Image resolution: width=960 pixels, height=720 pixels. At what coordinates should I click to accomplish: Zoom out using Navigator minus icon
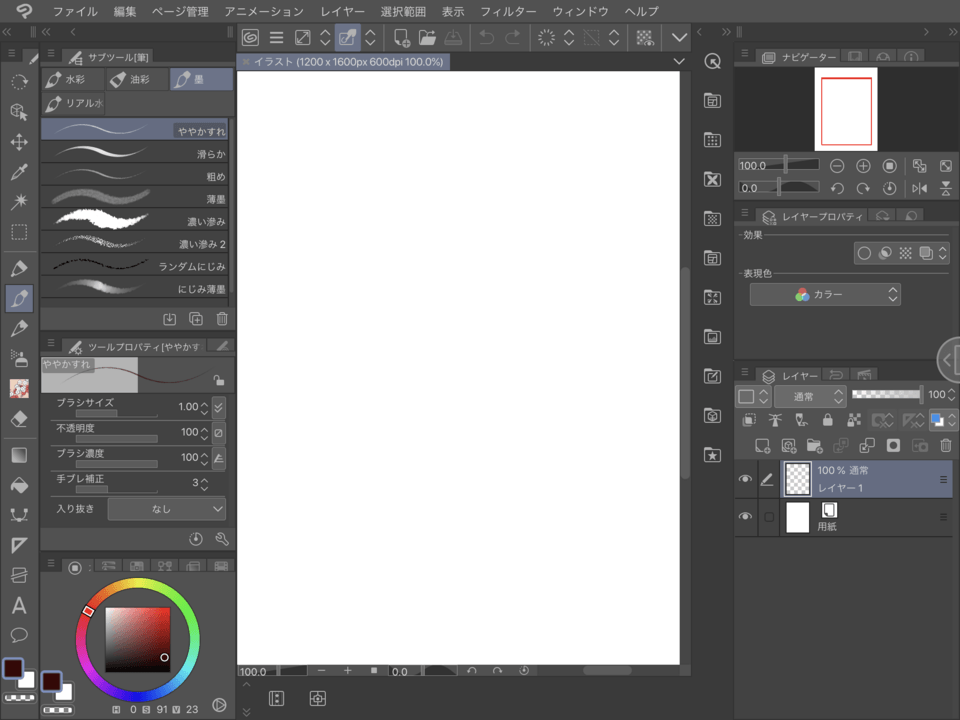coord(837,166)
